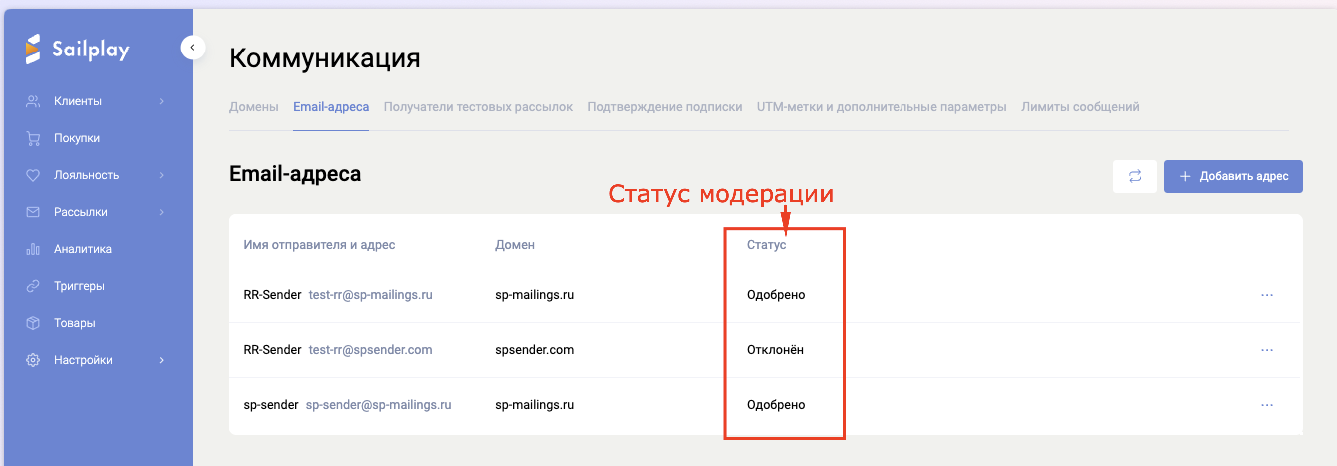1337x466 pixels.
Task: Open the Покупки cart icon
Action: click(33, 138)
